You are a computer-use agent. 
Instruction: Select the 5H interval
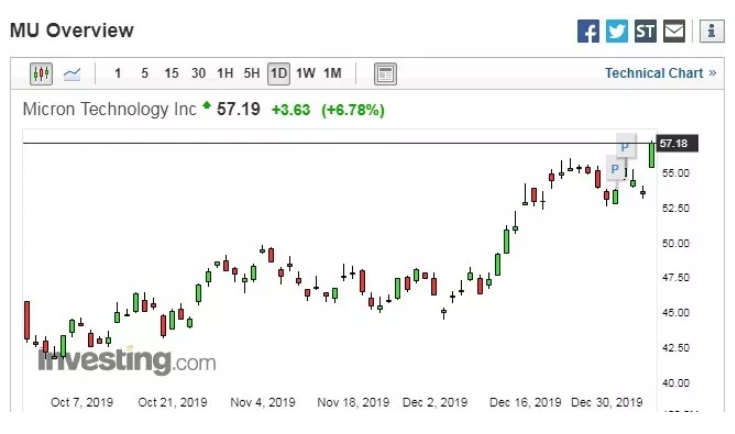252,74
